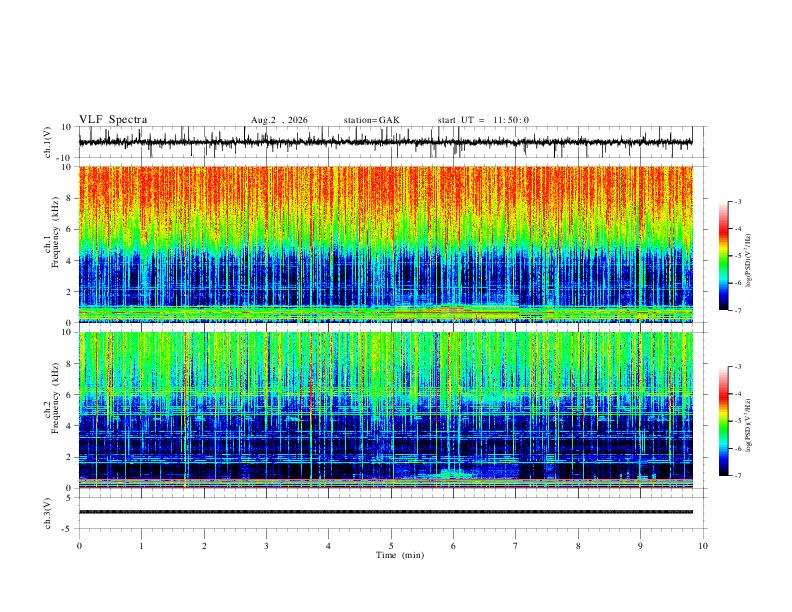Viewport: 792px width, 612px height.
Task: Click the 'station=GAK' label
Action: [371, 120]
